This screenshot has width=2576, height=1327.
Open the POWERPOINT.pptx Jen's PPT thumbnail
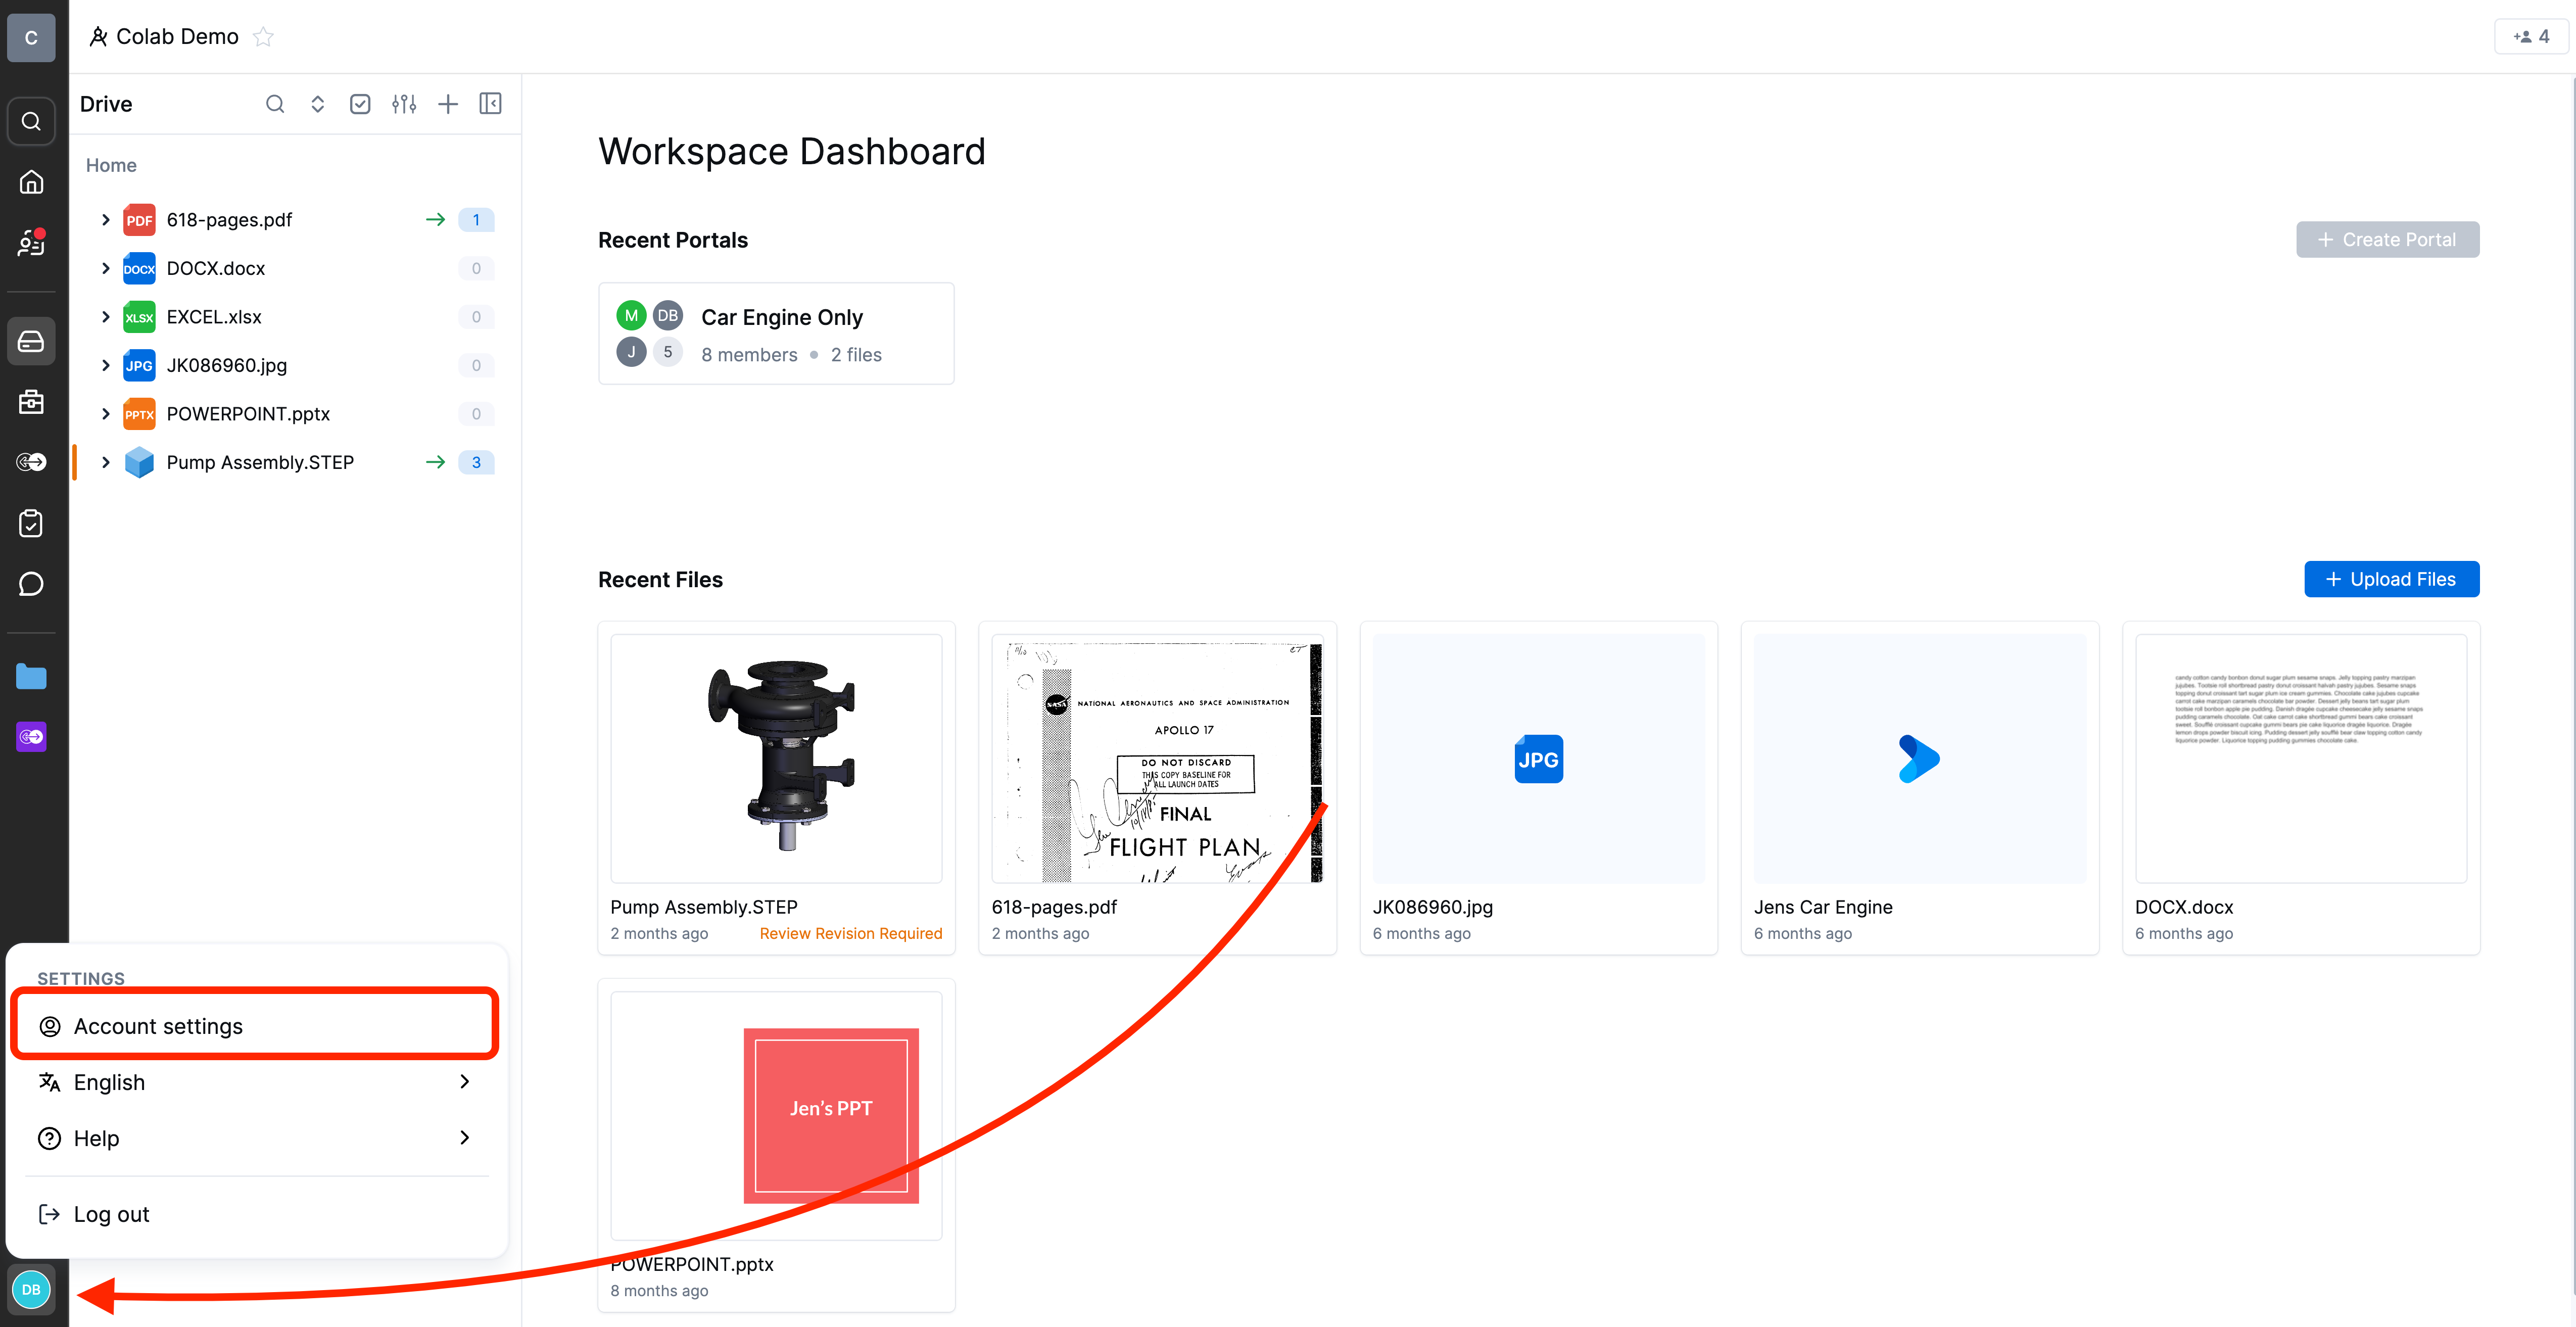pos(776,1115)
